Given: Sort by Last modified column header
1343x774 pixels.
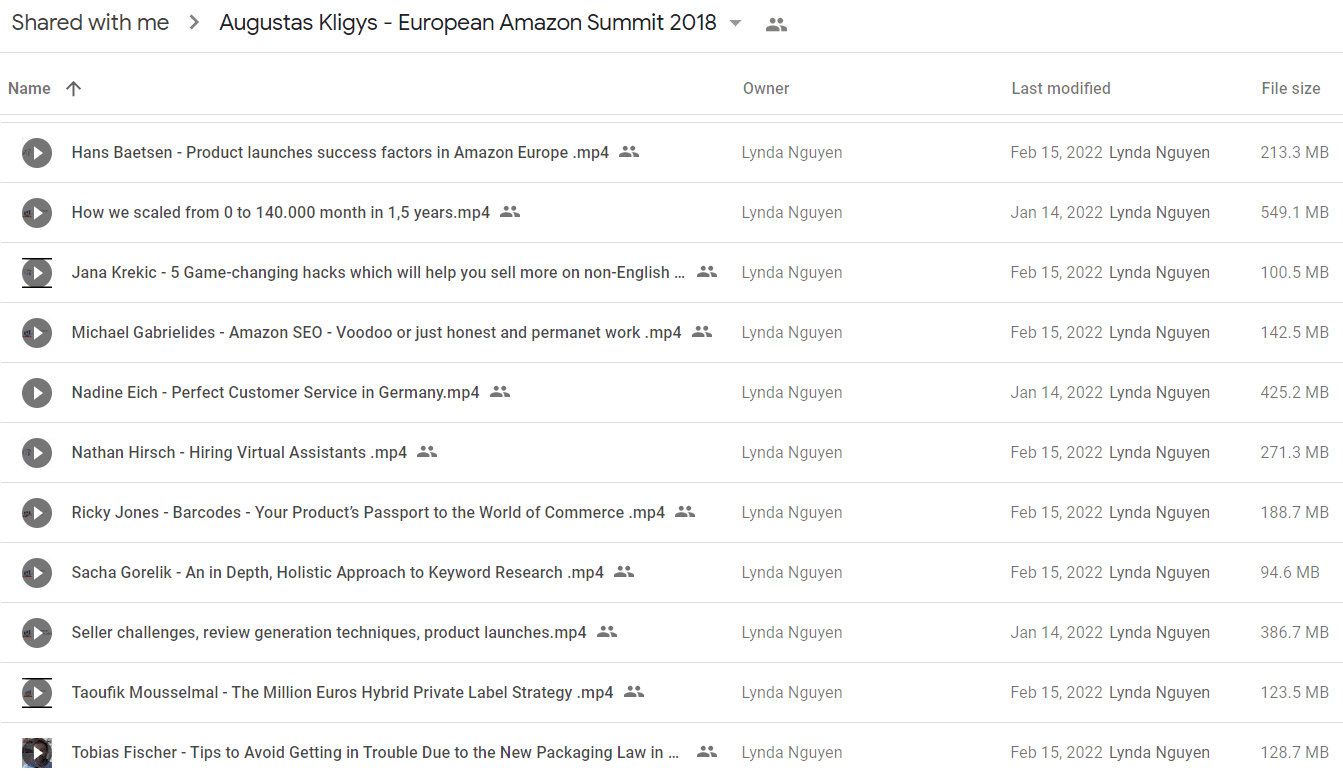Looking at the screenshot, I should click(x=1061, y=88).
